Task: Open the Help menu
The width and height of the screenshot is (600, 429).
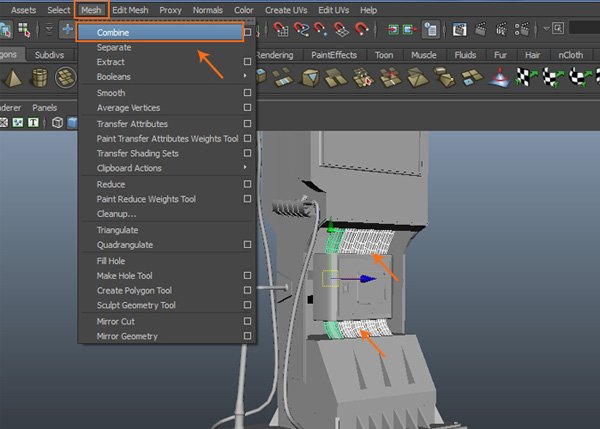Action: [x=368, y=10]
